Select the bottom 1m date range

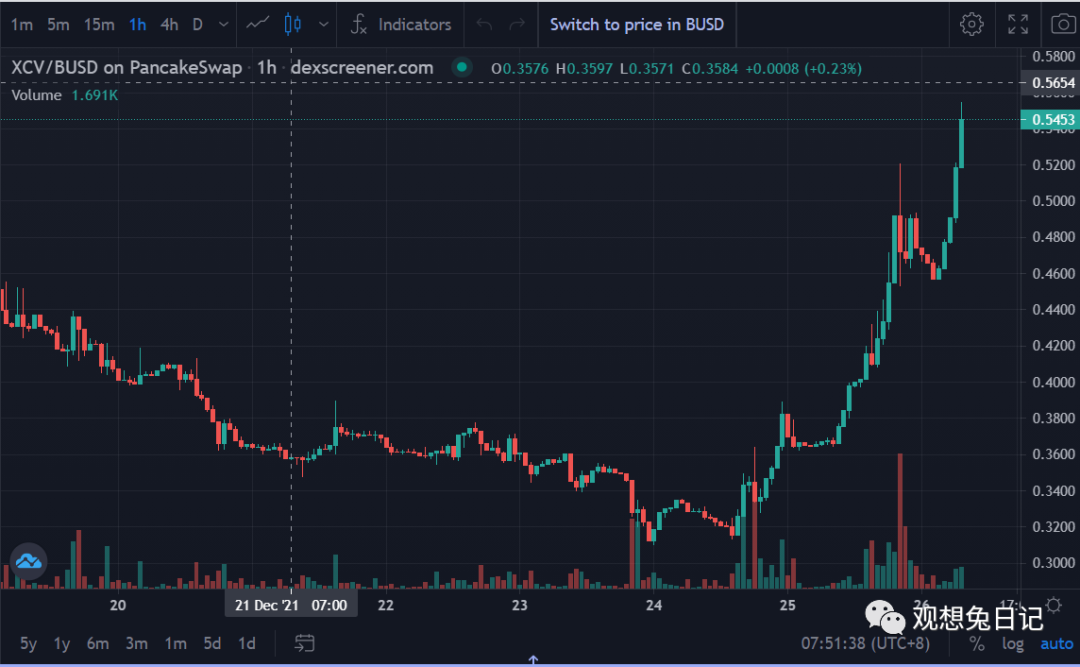[176, 644]
